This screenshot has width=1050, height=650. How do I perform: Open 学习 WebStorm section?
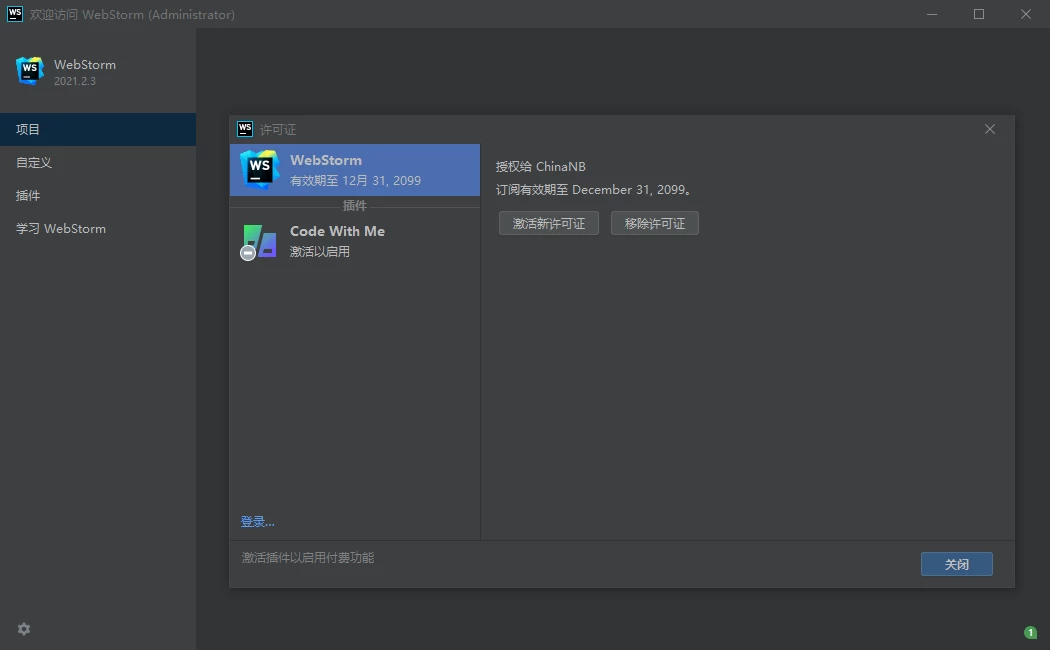click(x=98, y=229)
